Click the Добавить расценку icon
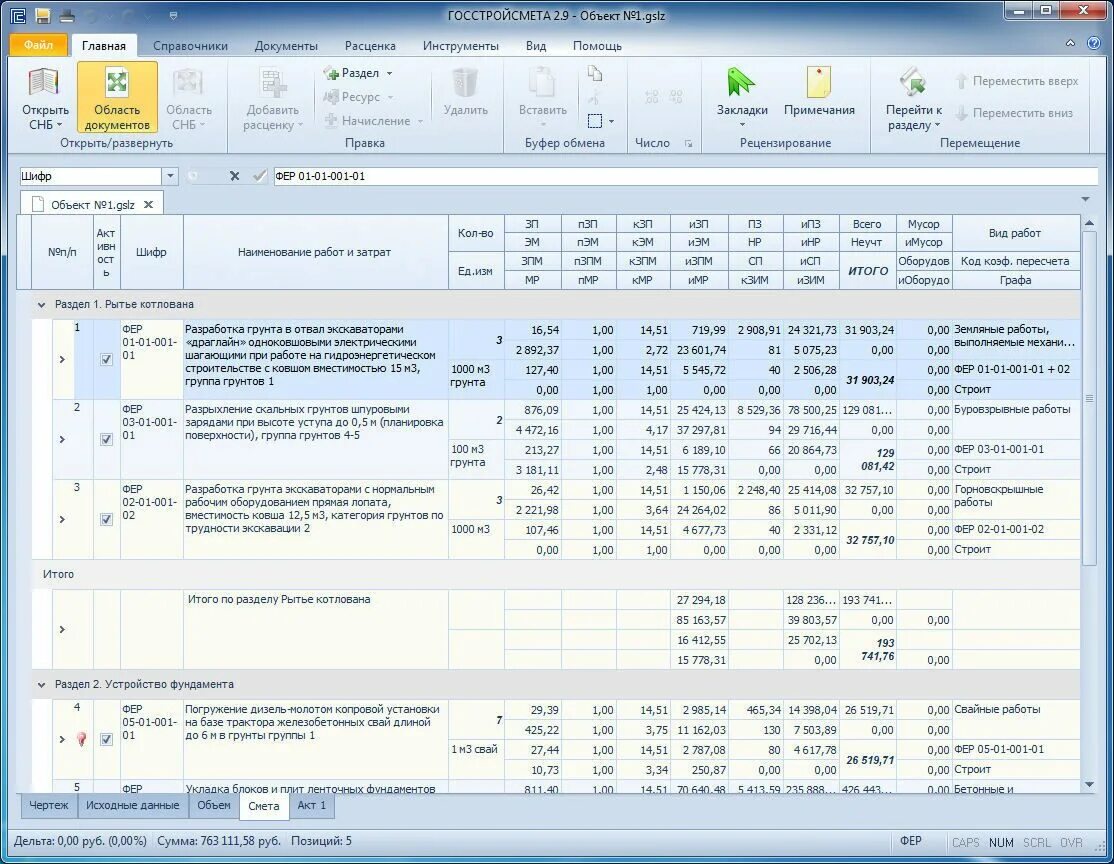 [273, 83]
